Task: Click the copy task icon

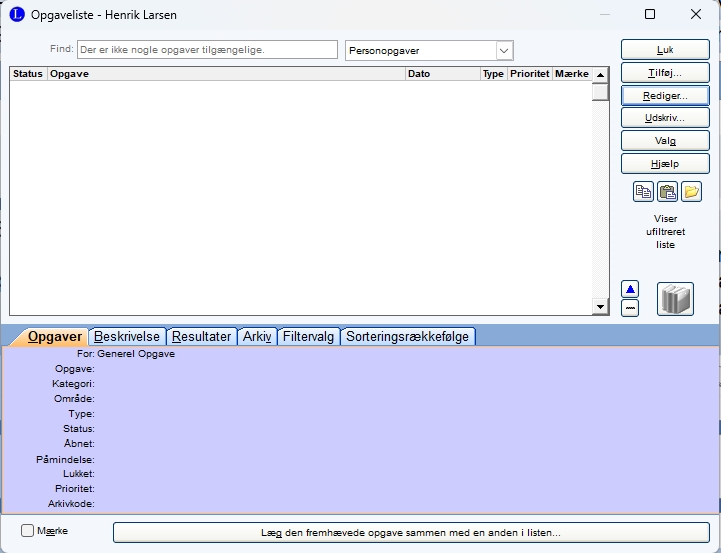Action: click(x=643, y=192)
